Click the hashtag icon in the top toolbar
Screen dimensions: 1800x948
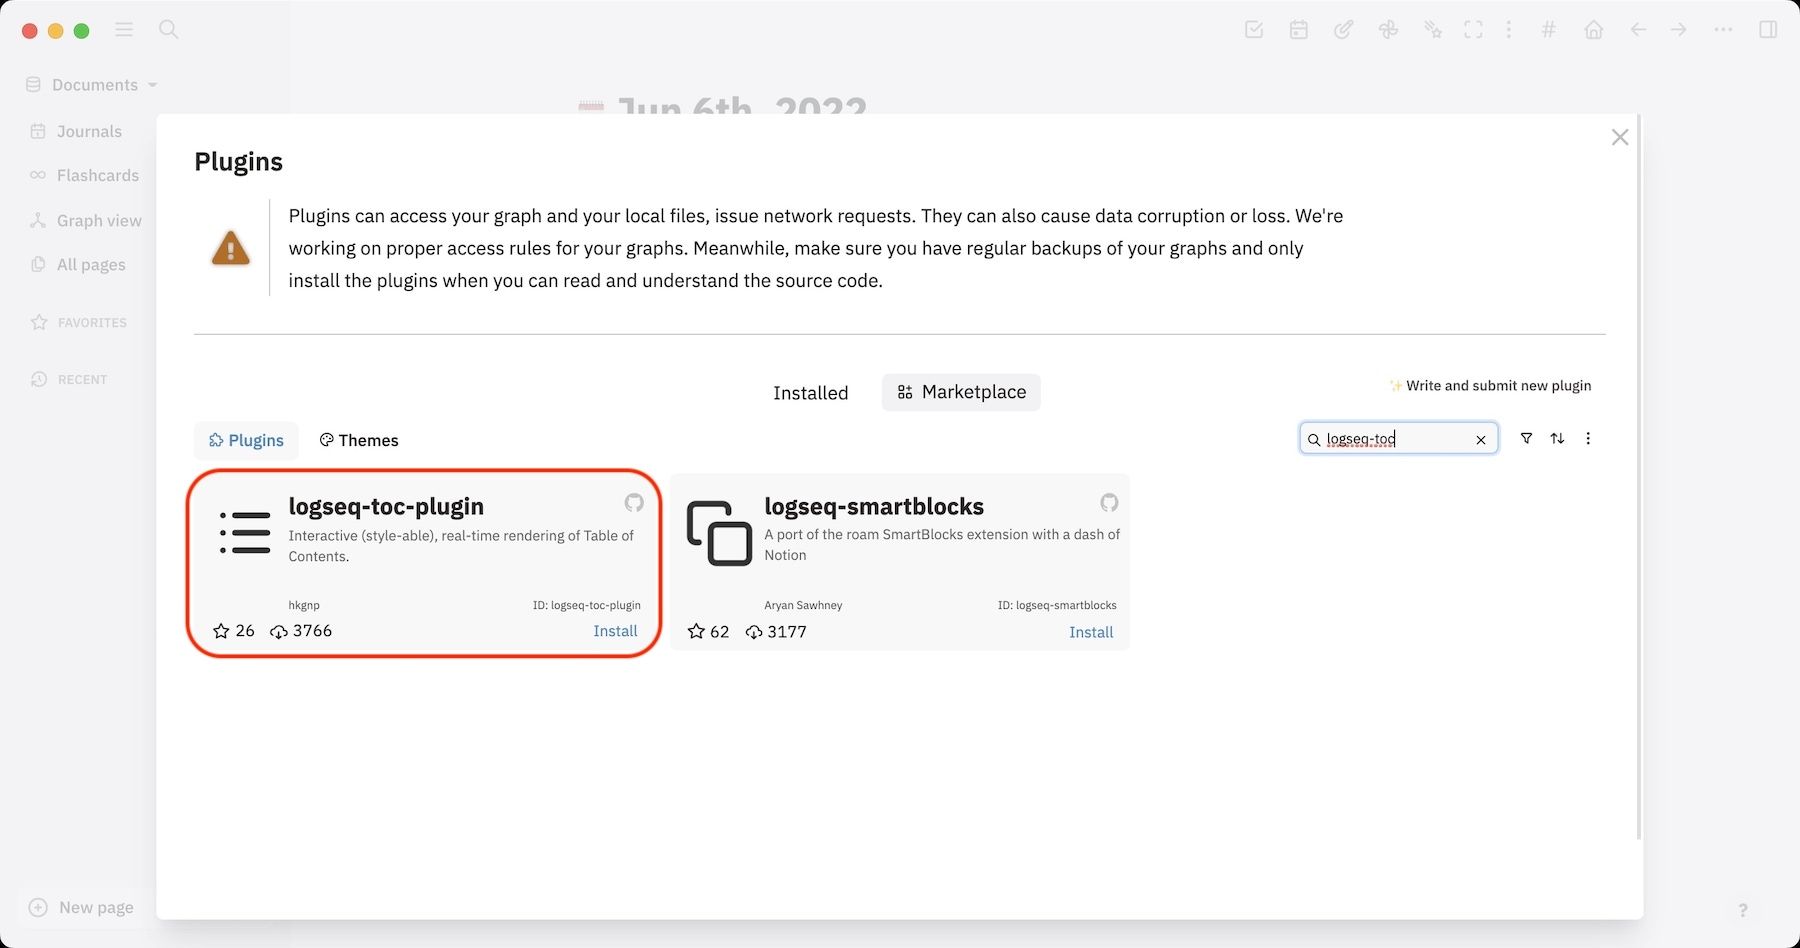click(x=1549, y=30)
